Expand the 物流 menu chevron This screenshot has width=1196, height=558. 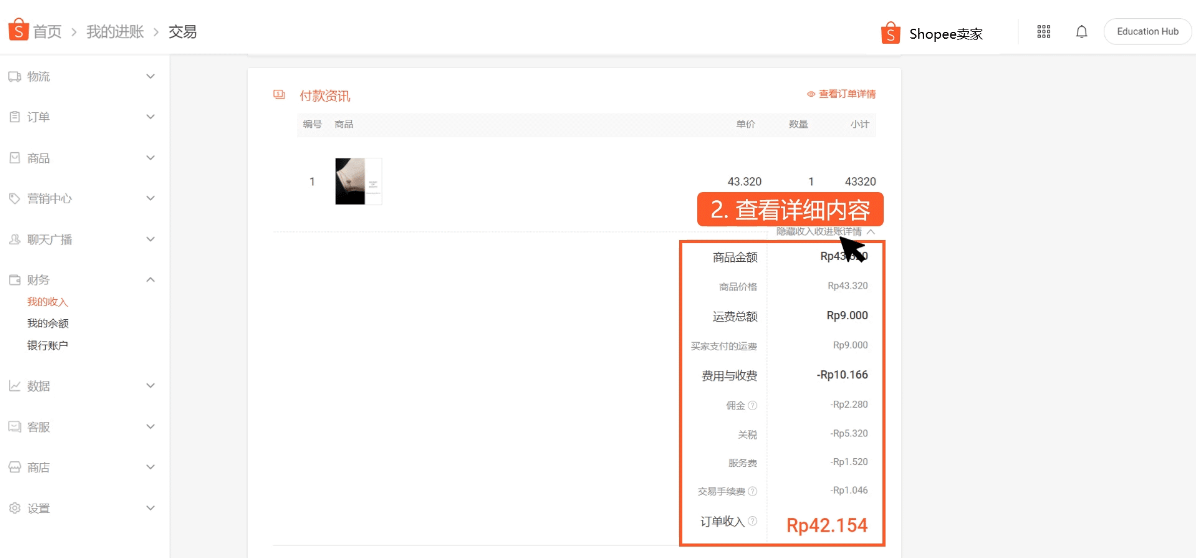point(150,76)
